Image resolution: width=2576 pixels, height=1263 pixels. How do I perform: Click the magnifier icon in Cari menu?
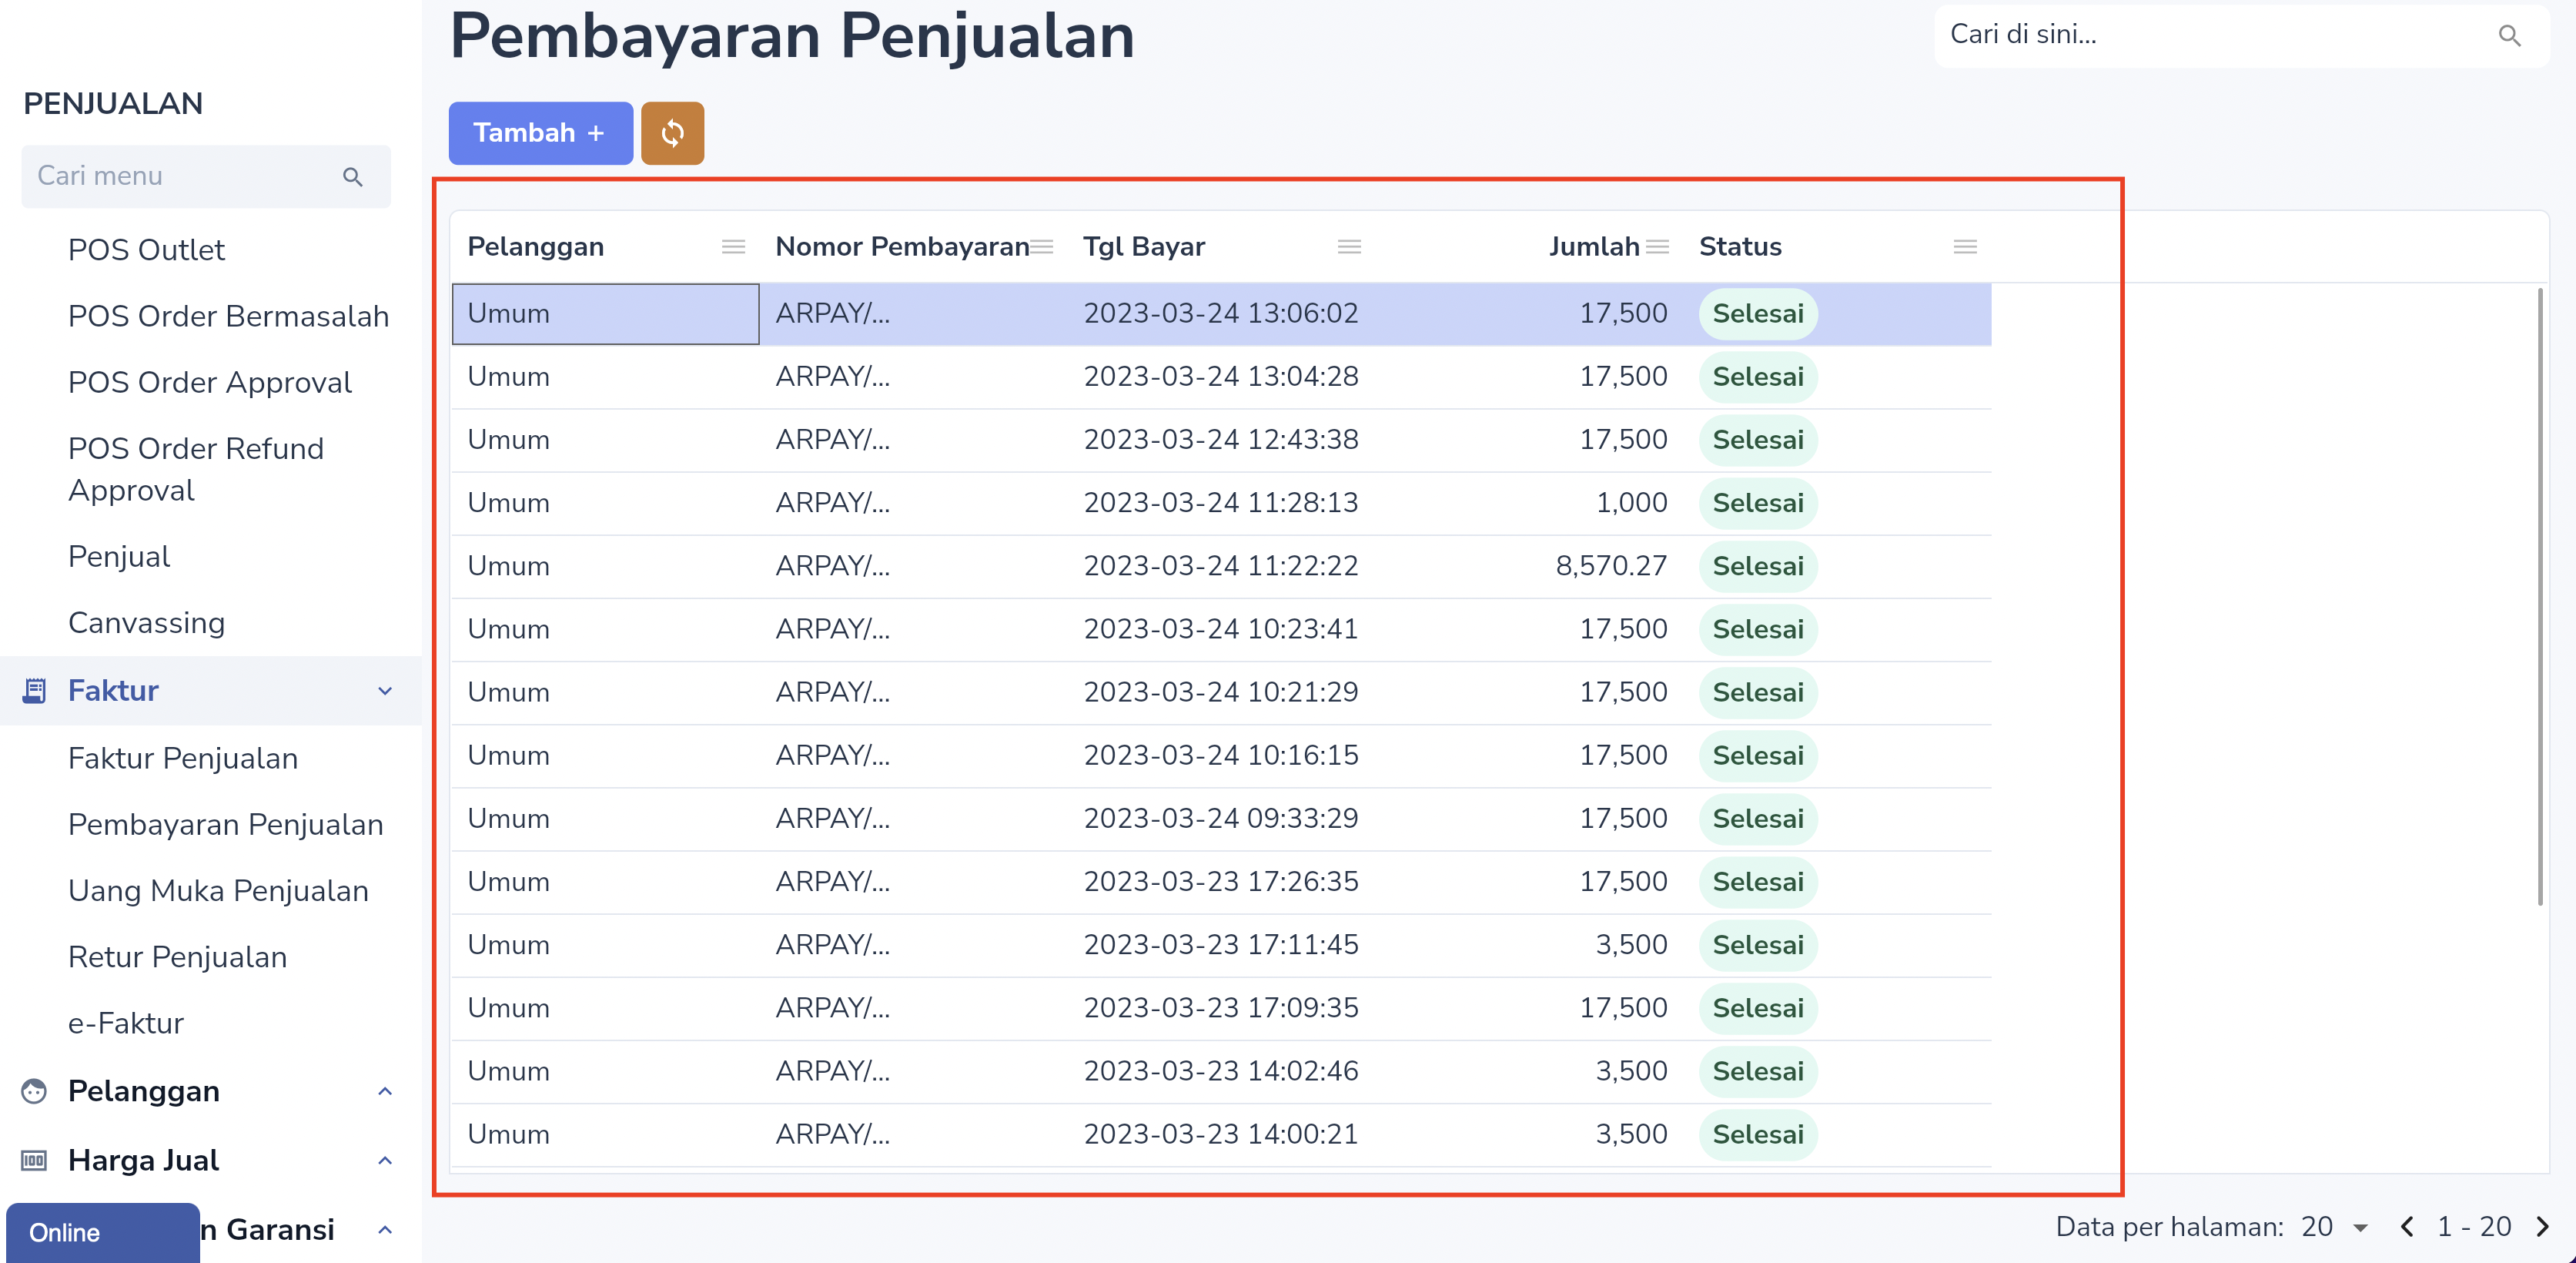(x=352, y=177)
